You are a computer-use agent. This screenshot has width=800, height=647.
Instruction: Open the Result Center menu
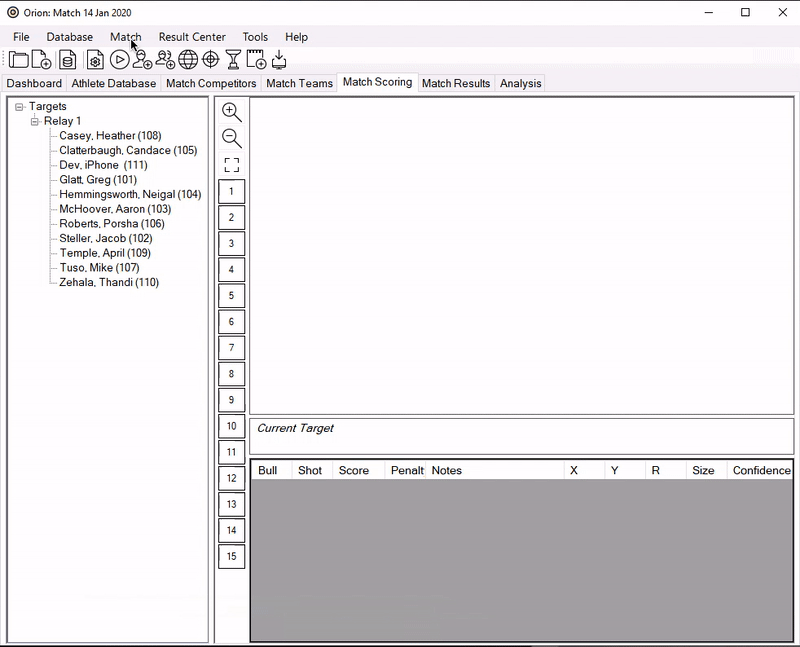coord(192,37)
